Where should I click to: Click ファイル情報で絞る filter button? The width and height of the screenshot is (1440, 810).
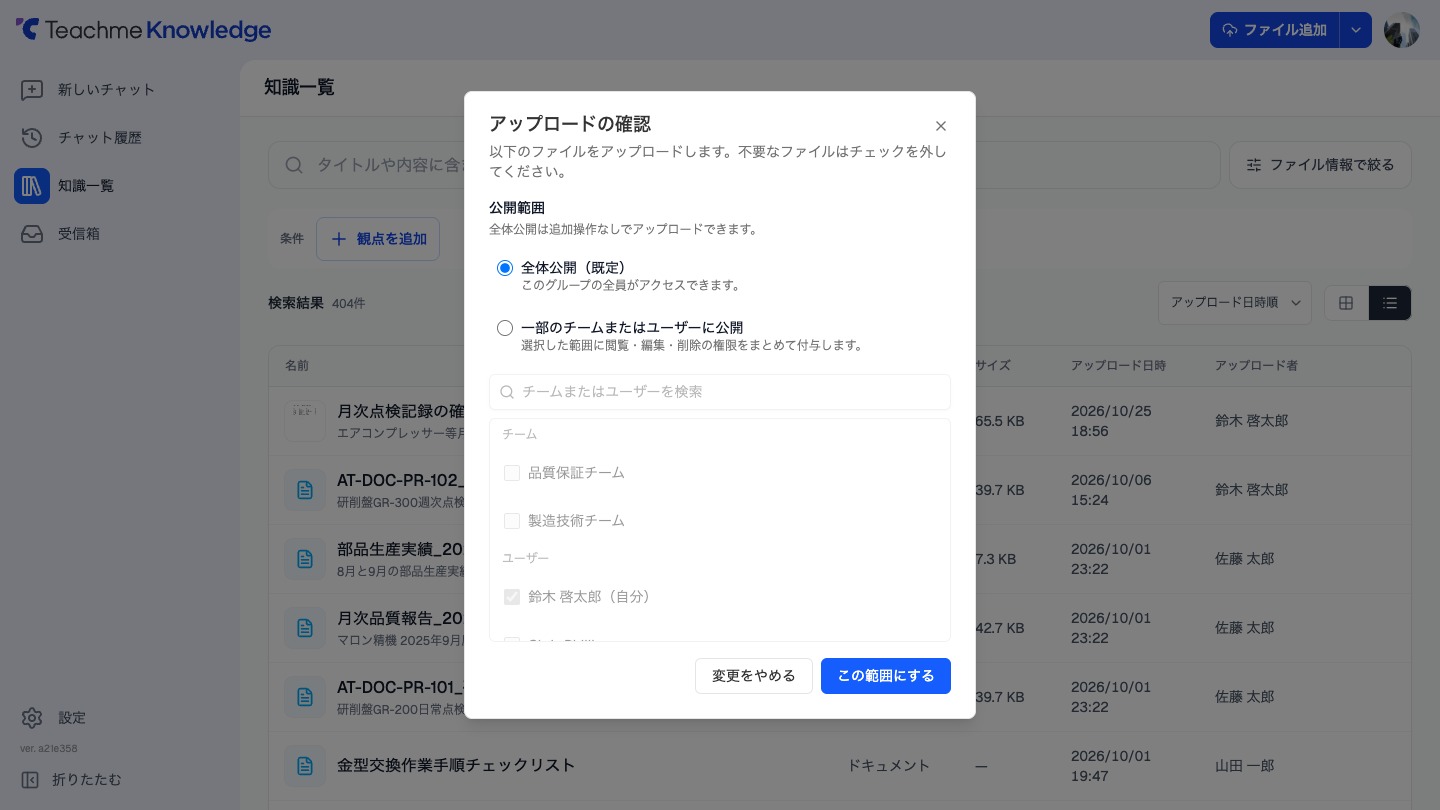coord(1320,165)
